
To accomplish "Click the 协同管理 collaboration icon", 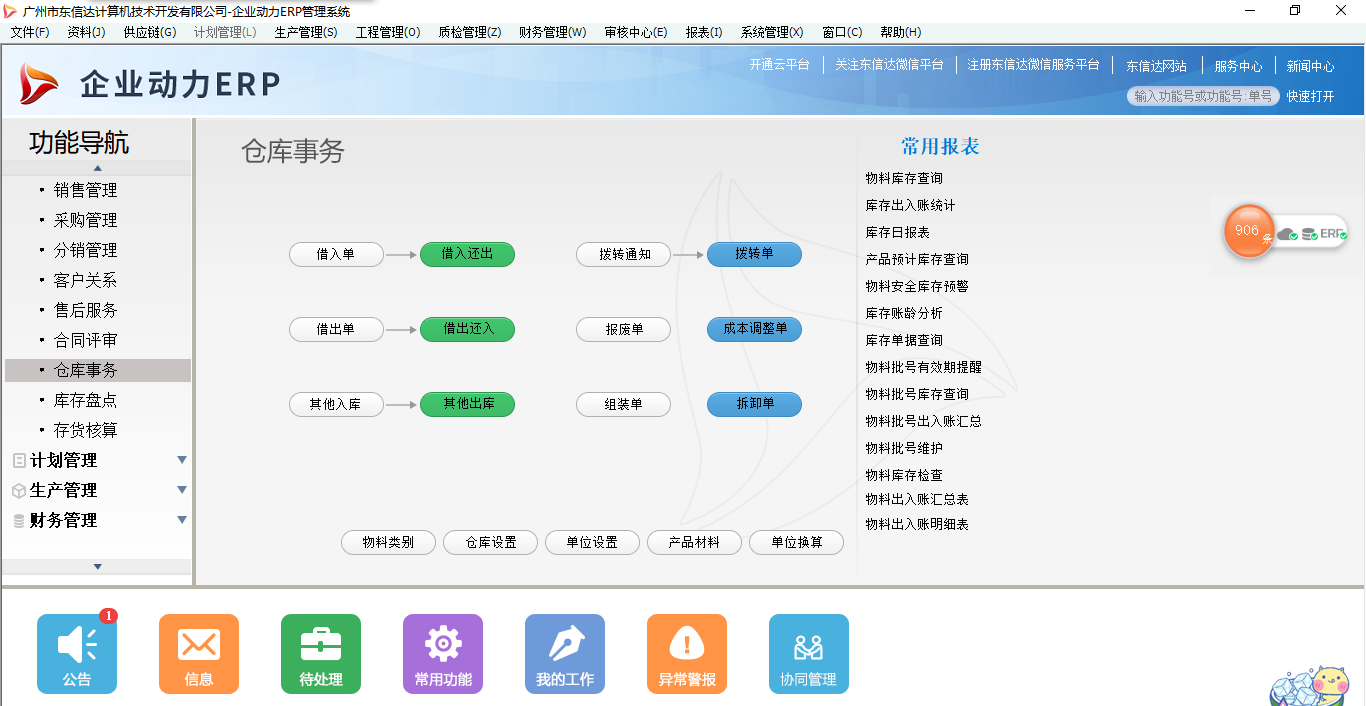I will pos(808,653).
